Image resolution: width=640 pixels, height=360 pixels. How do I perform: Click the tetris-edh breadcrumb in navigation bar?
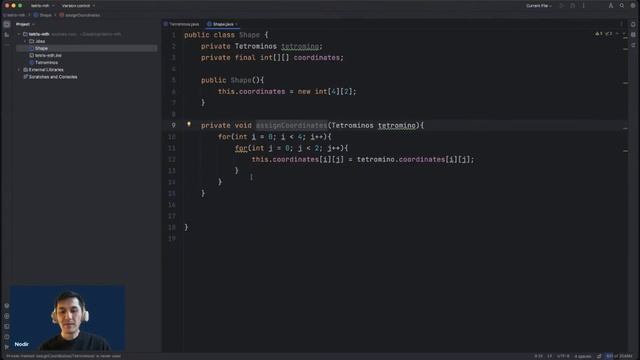click(x=14, y=15)
